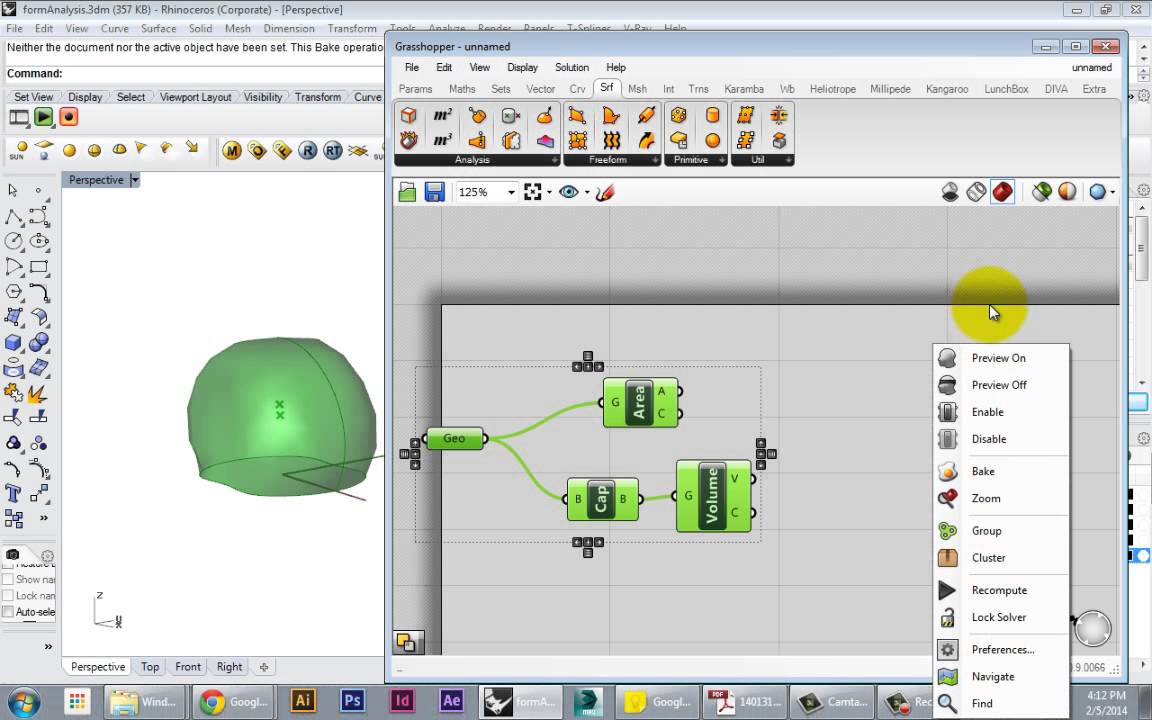Open the named views eye dropdown arrow
1152x720 pixels.
tap(586, 192)
